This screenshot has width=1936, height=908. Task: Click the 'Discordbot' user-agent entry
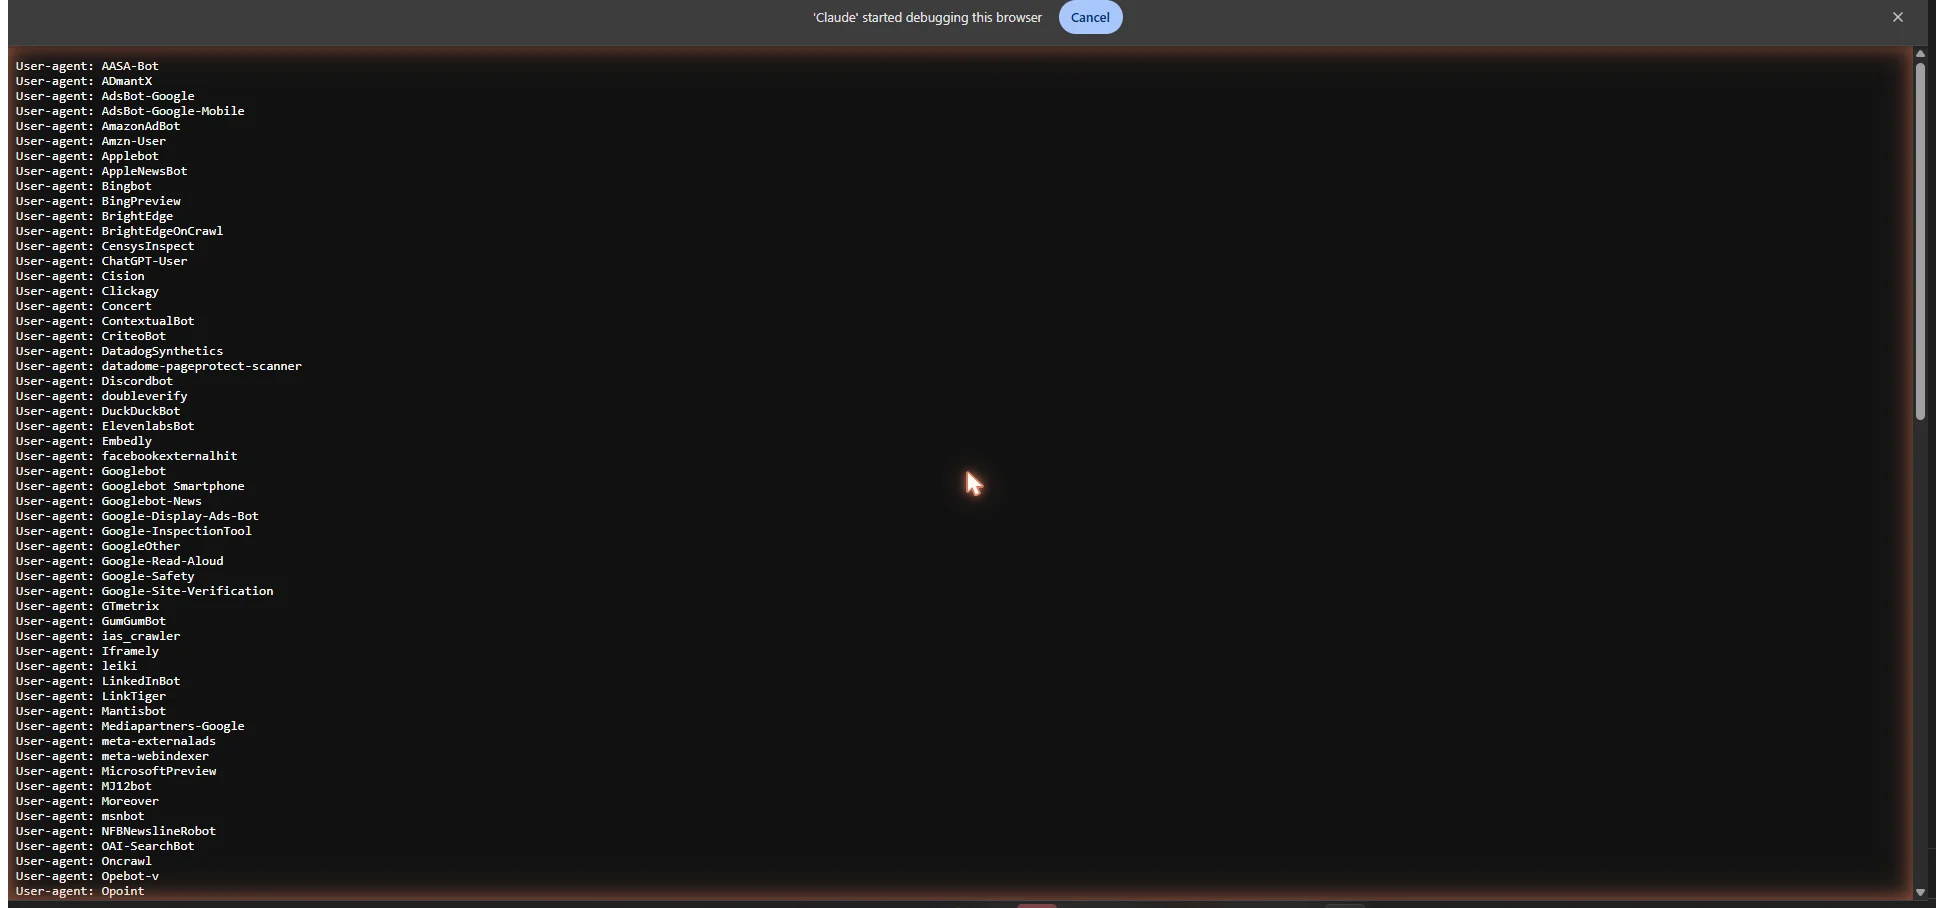[x=94, y=381]
